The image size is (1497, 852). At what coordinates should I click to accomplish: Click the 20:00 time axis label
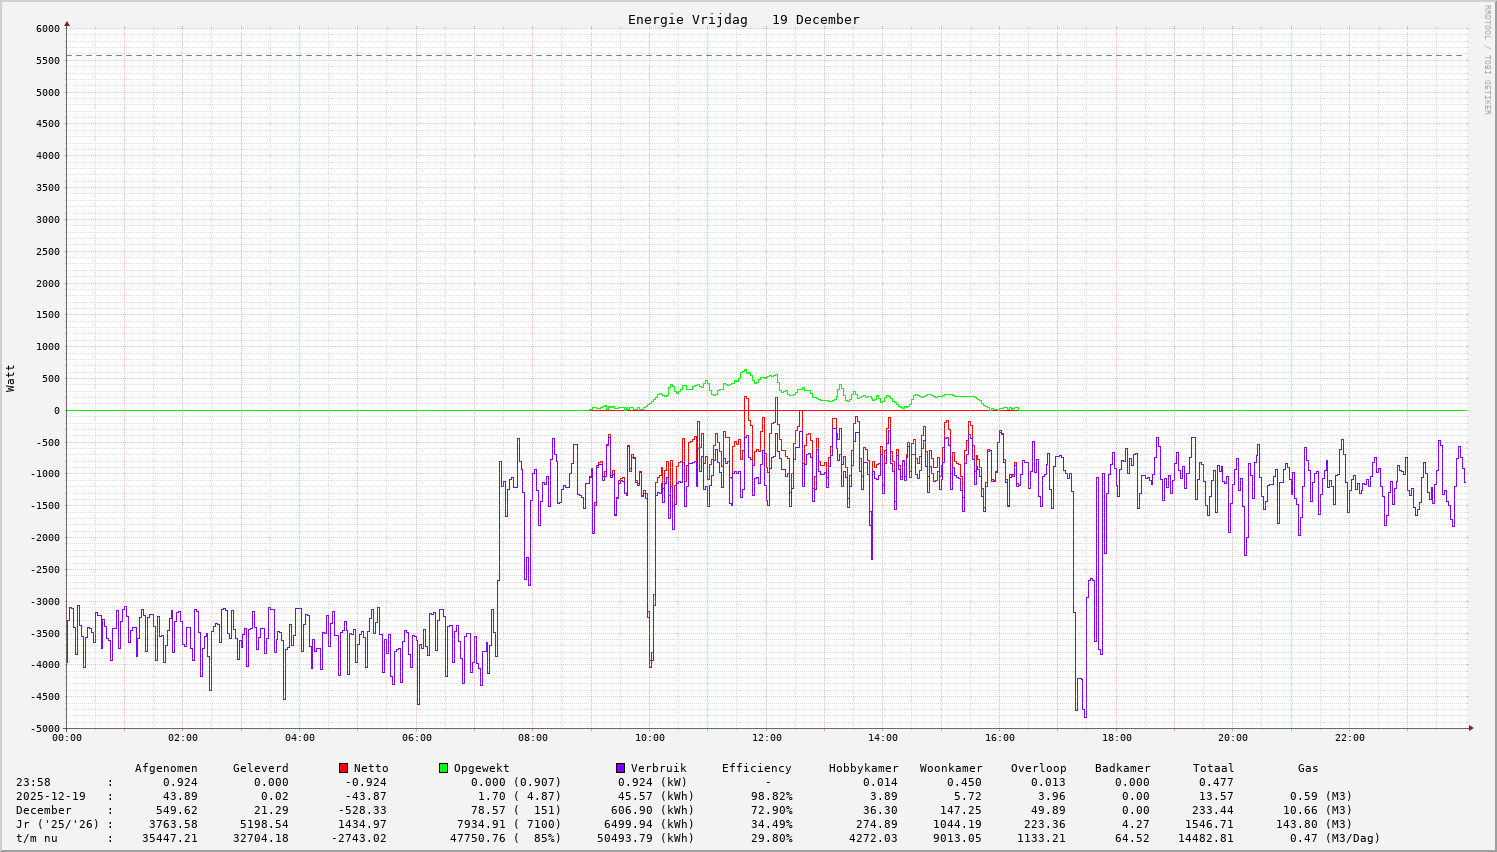pyautogui.click(x=1233, y=738)
